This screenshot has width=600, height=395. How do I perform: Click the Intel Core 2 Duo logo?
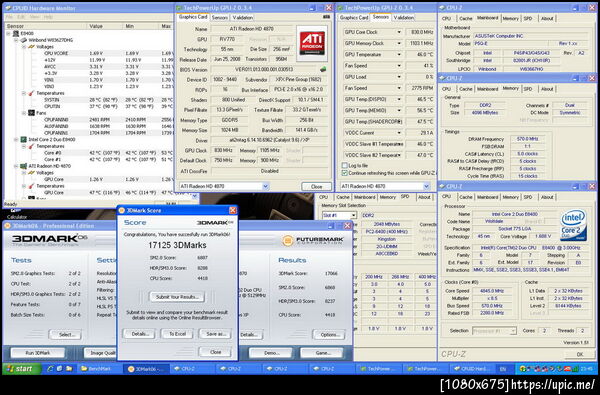click(x=573, y=225)
